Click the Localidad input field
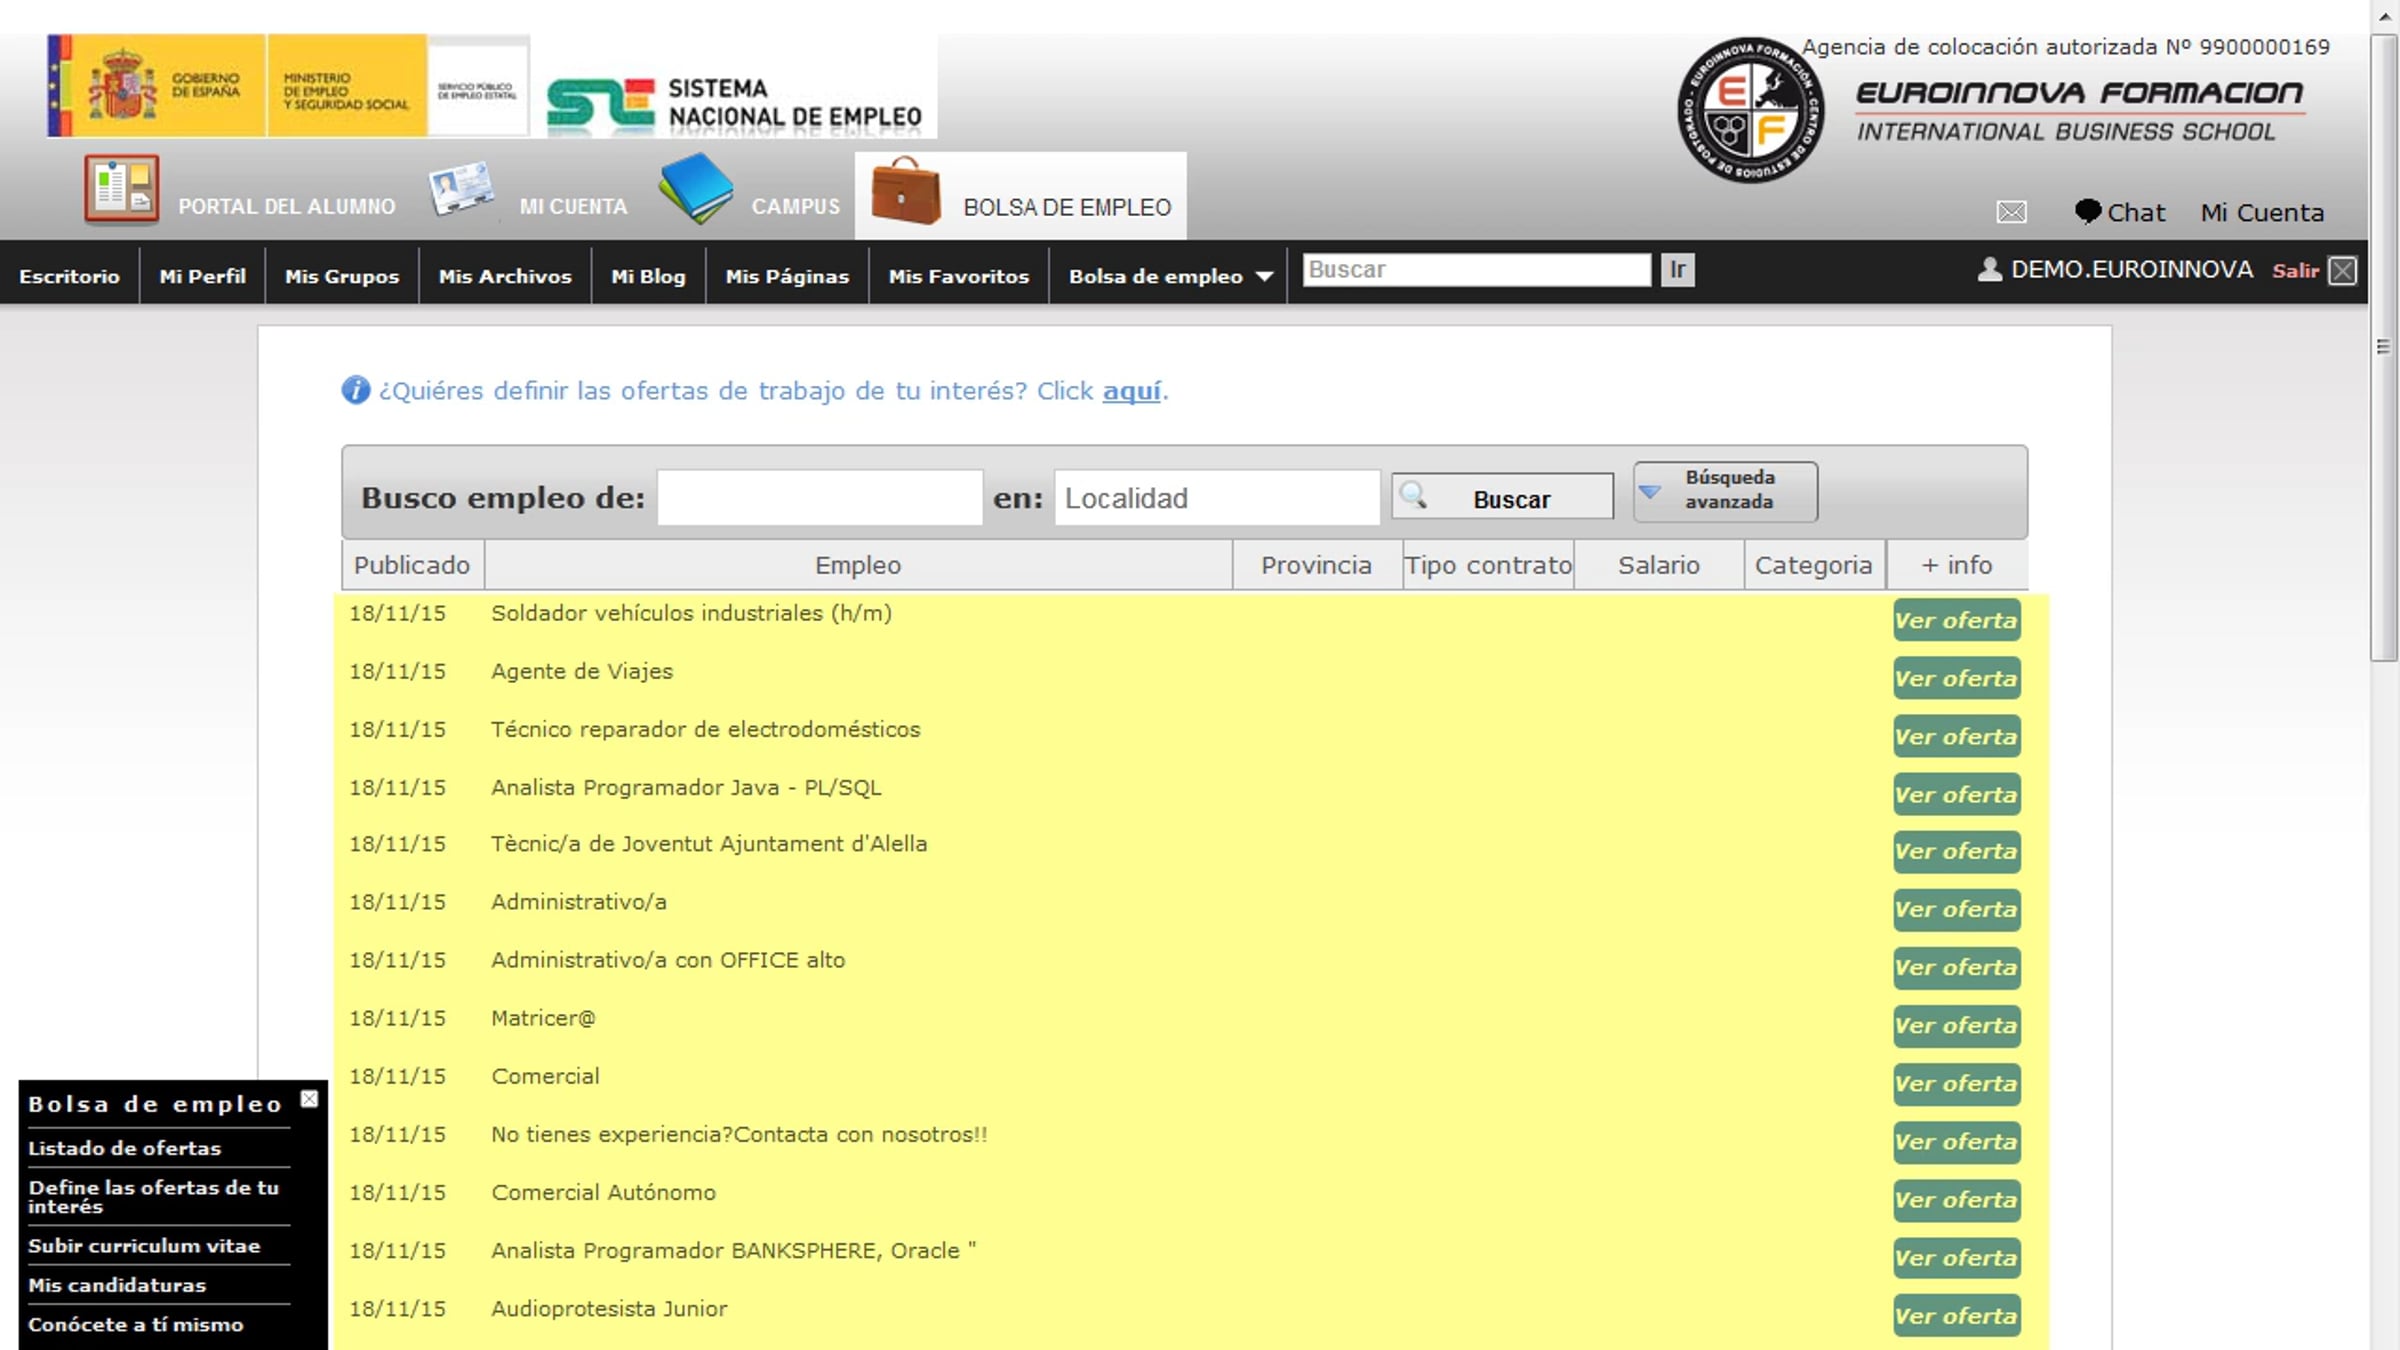This screenshot has height=1350, width=2400. point(1216,498)
